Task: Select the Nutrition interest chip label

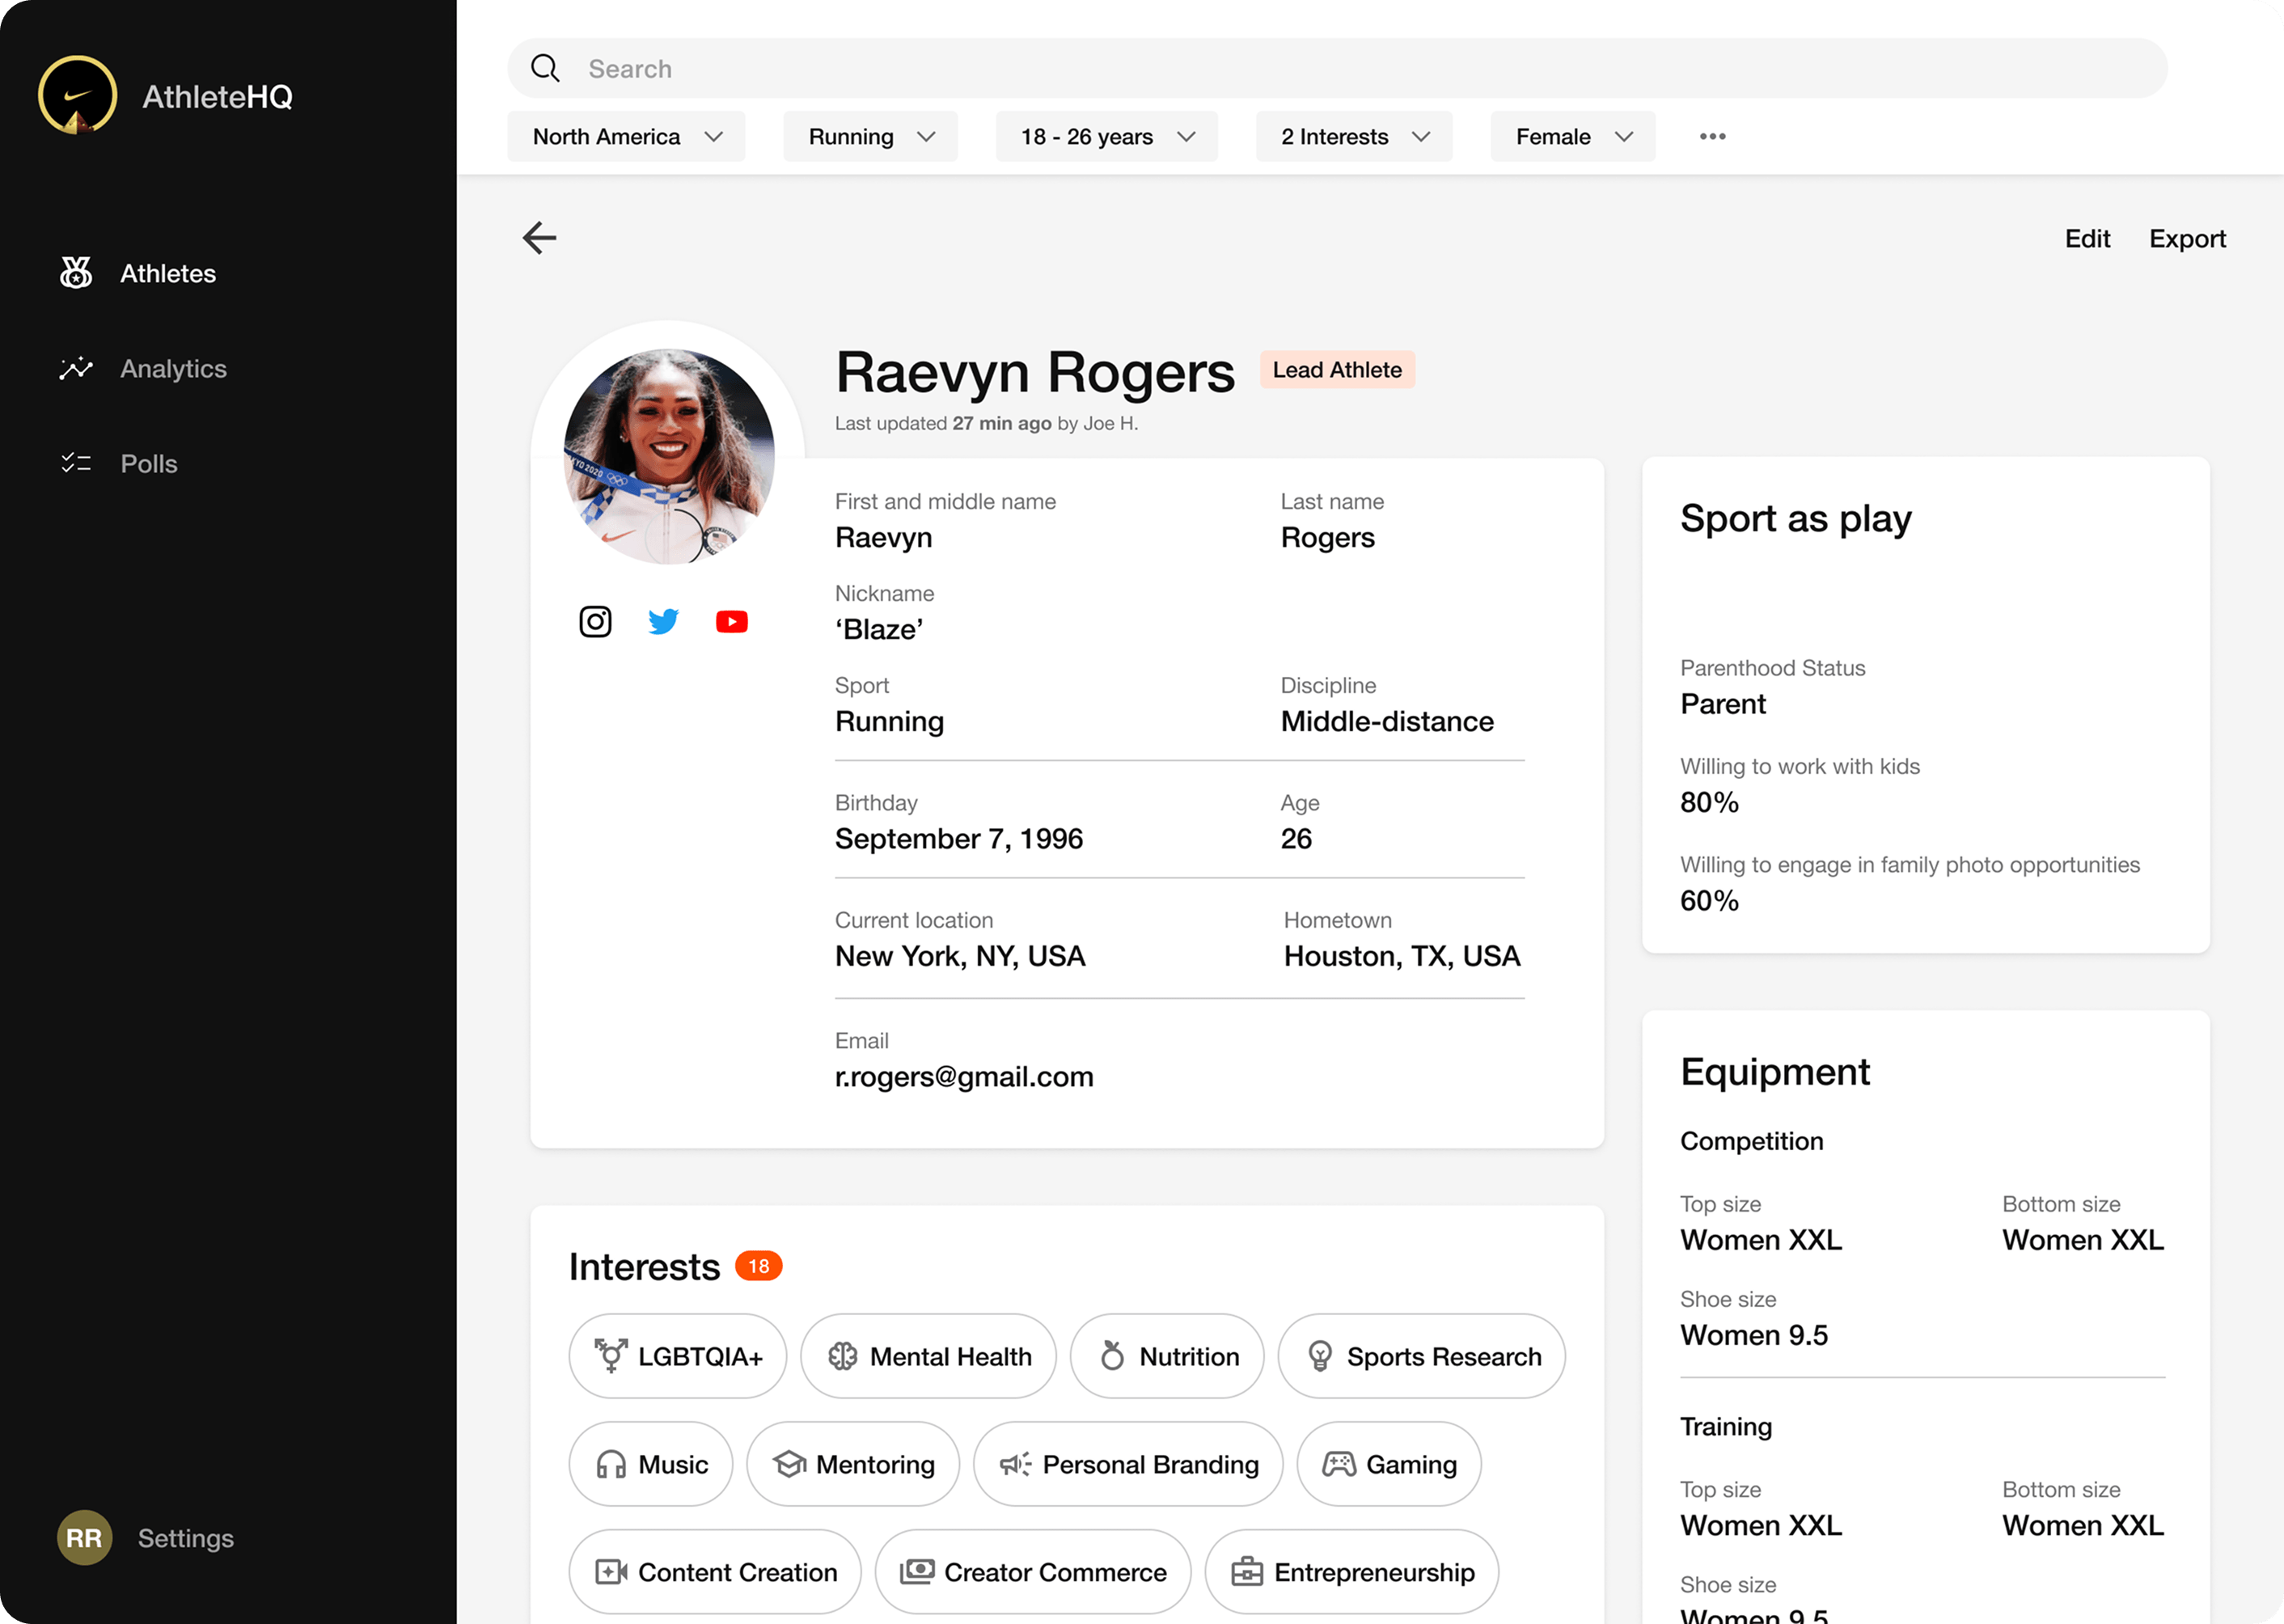Action: [x=1189, y=1356]
